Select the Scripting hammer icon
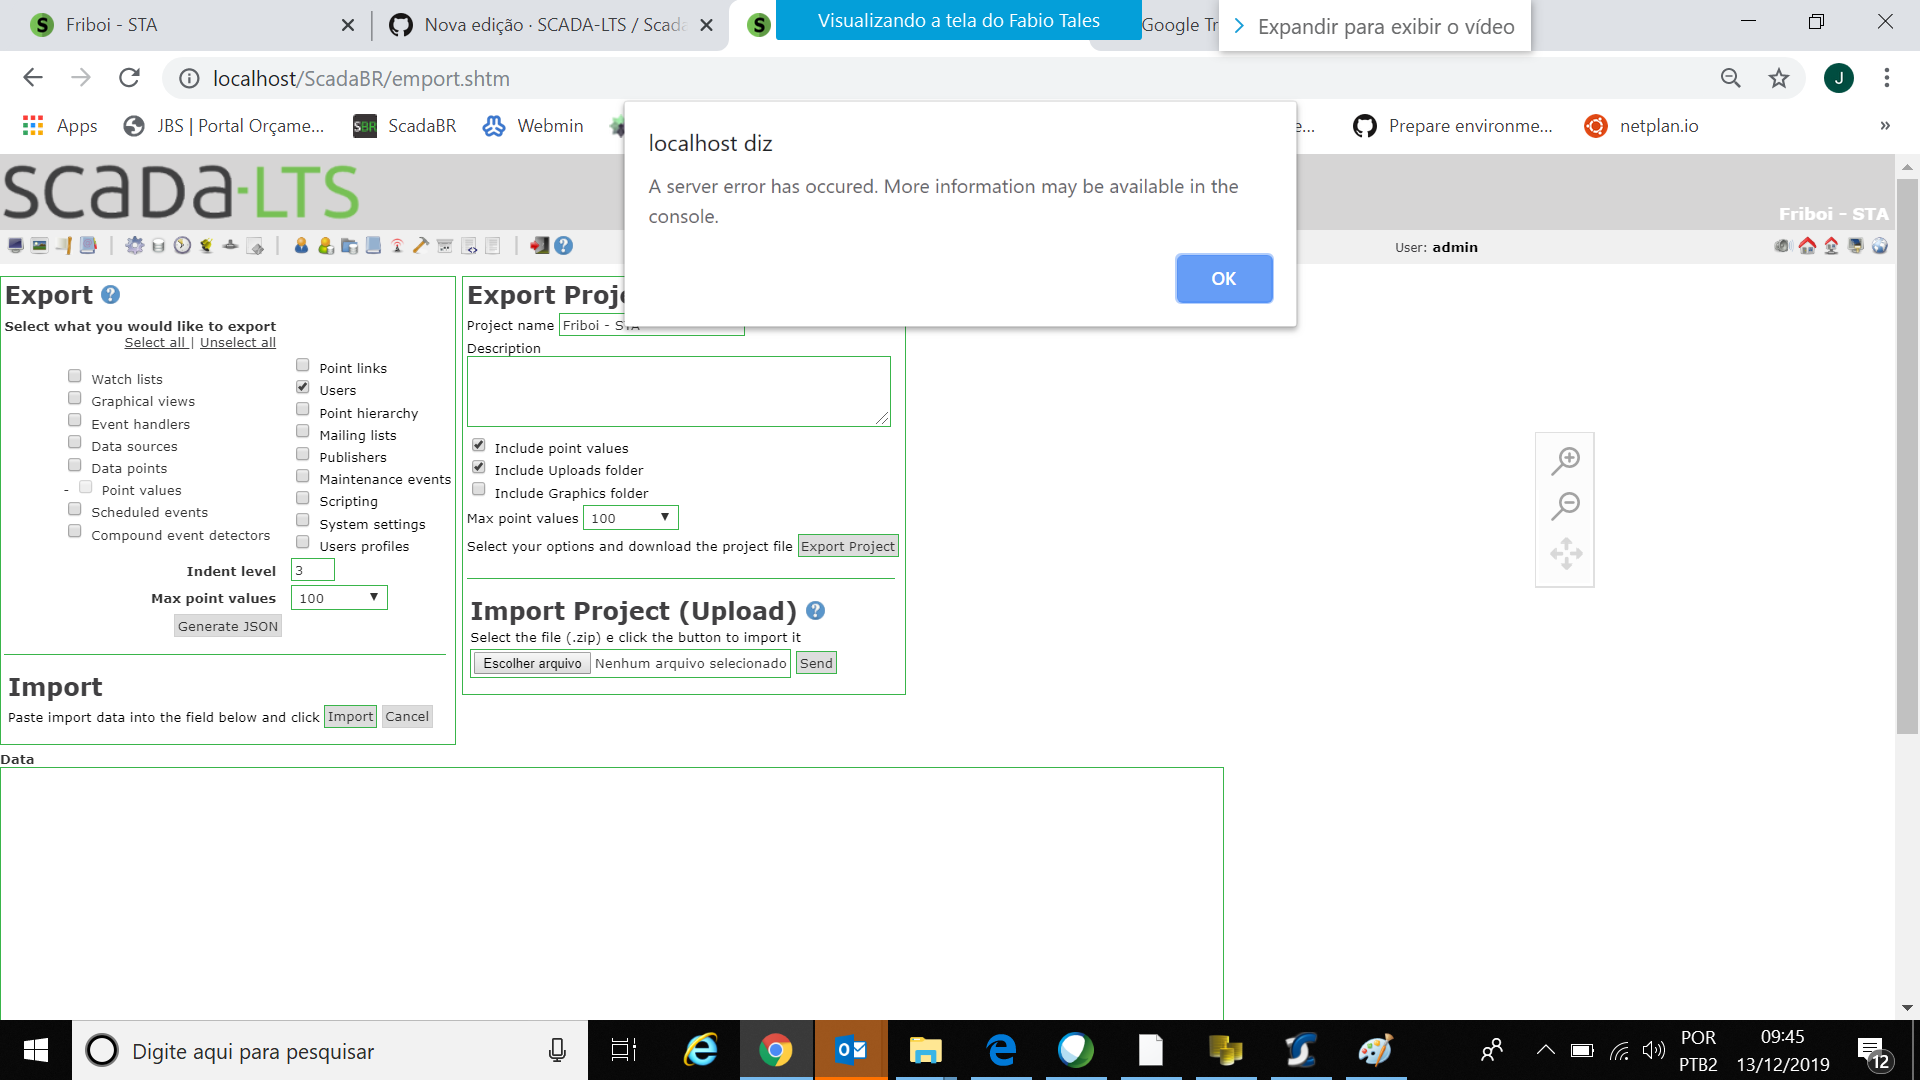 point(419,247)
